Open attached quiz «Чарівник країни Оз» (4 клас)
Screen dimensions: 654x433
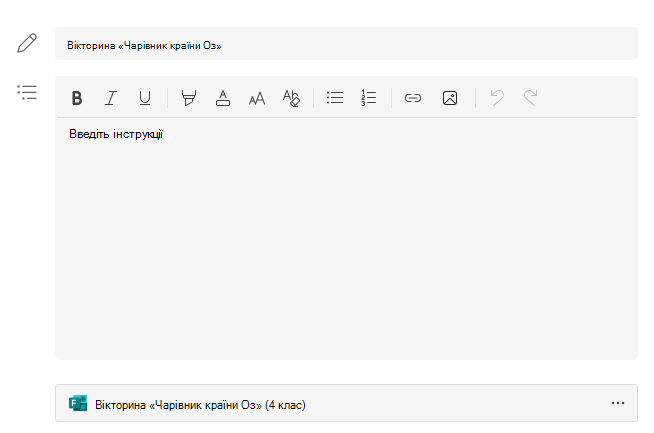click(x=346, y=403)
